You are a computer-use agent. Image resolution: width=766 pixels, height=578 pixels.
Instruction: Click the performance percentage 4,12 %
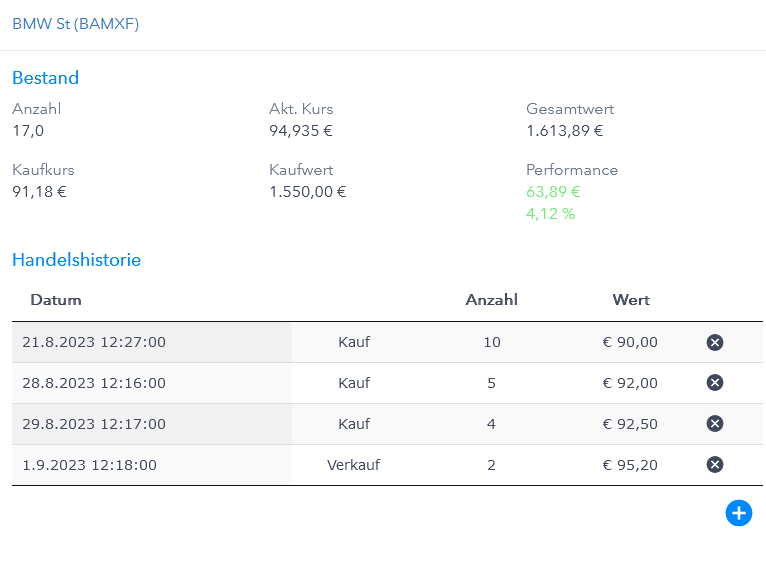[x=551, y=214]
